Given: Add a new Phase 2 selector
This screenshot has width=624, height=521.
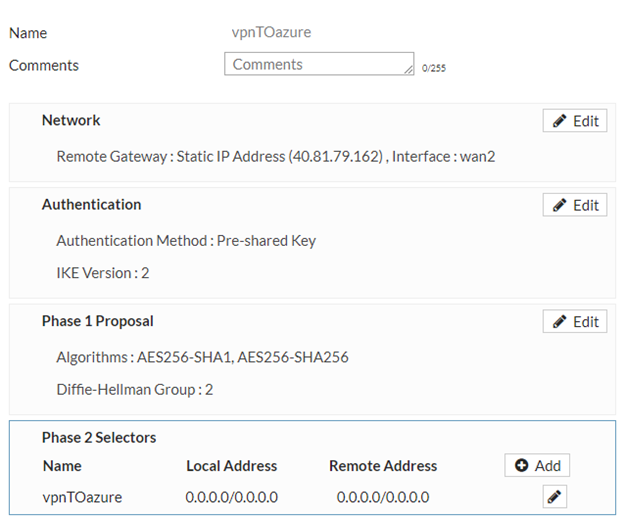Looking at the screenshot, I should coord(537,465).
